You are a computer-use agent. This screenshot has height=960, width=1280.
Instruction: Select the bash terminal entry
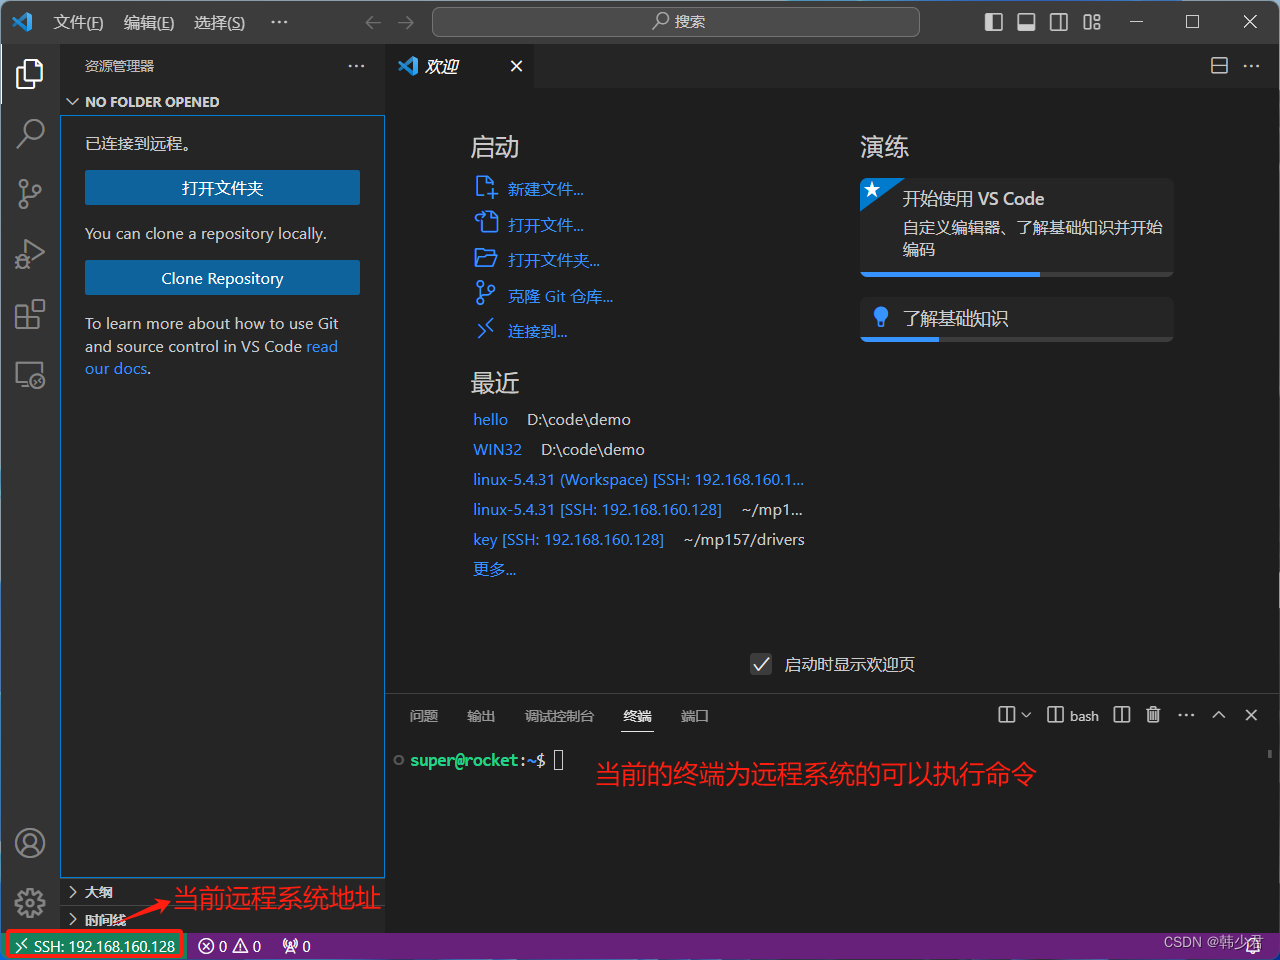click(x=1073, y=715)
